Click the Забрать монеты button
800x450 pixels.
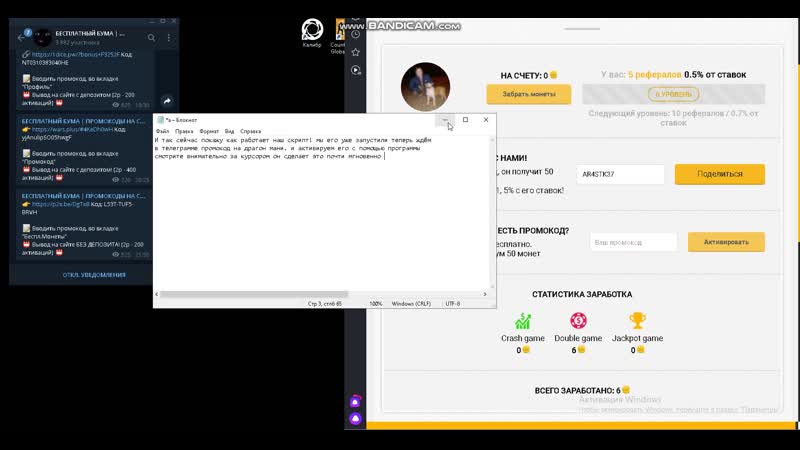[529, 94]
